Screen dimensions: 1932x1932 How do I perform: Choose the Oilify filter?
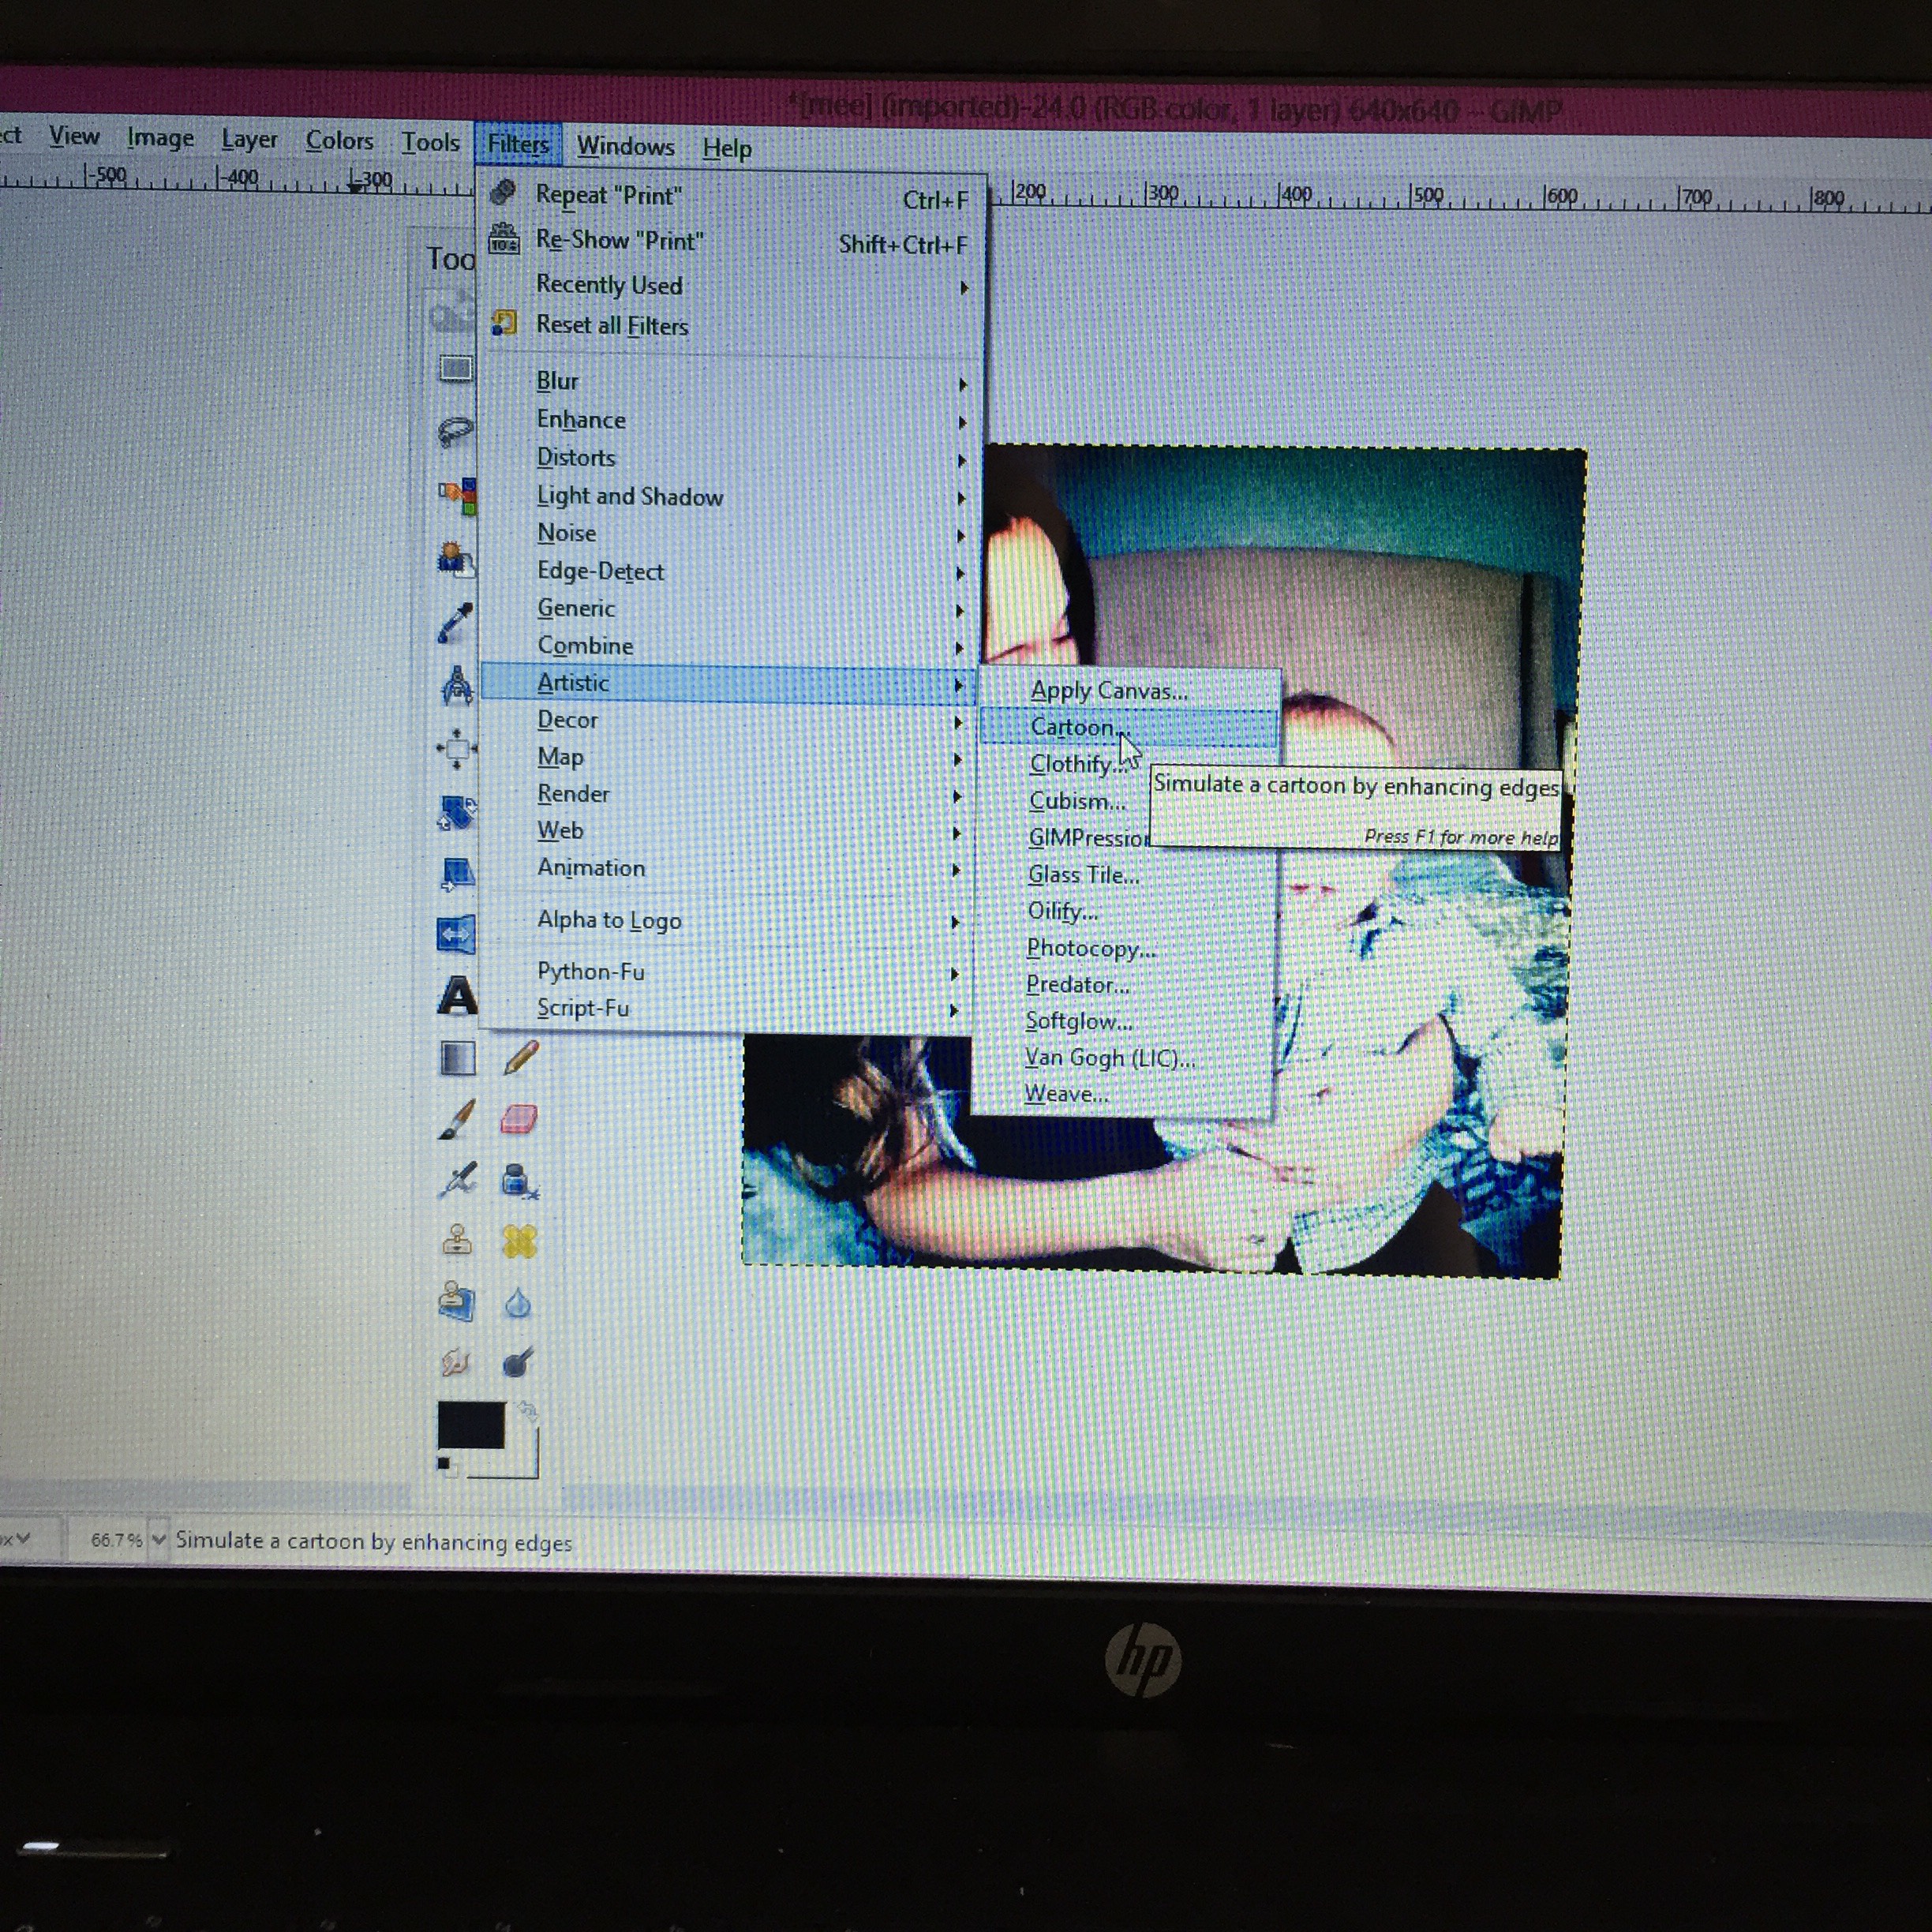coord(1126,911)
